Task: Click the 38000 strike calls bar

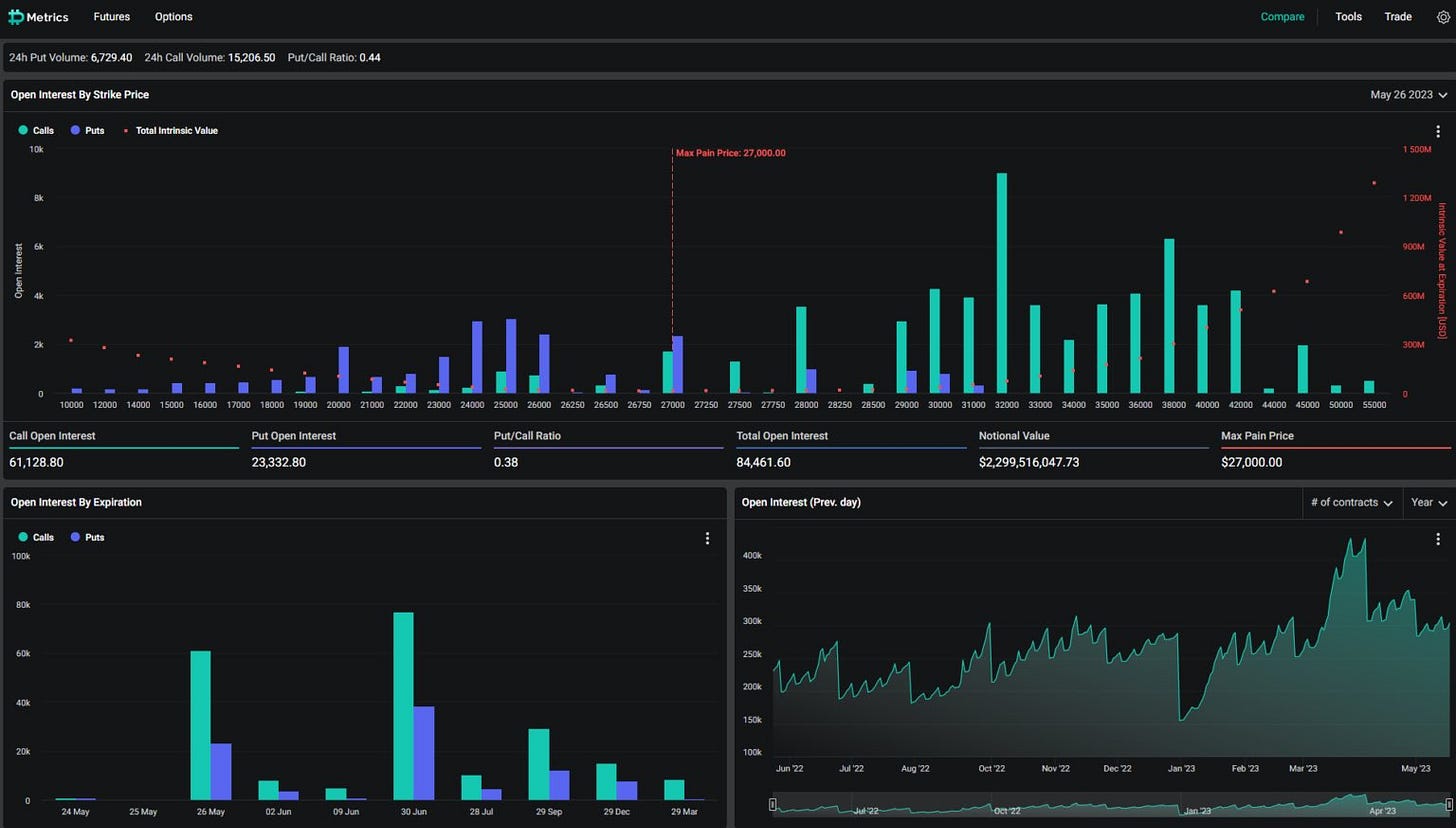Action: click(1169, 316)
